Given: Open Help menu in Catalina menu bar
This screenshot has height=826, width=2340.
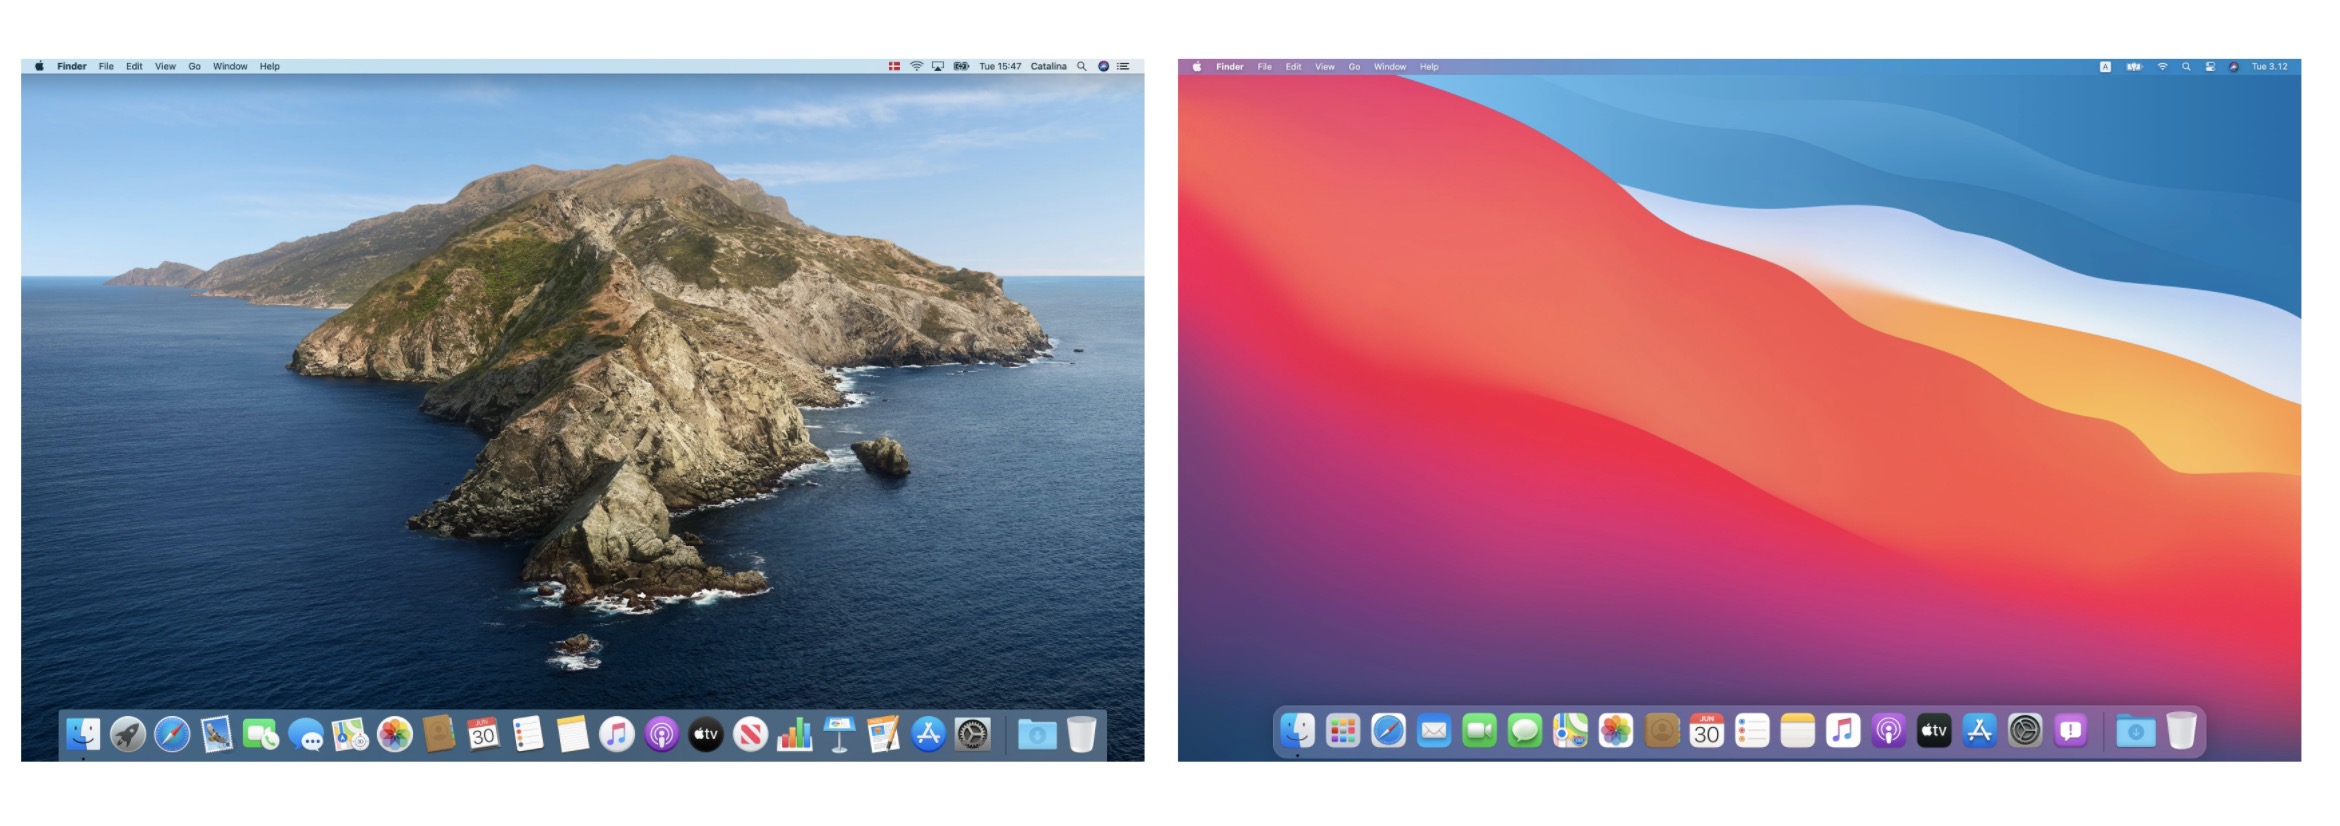Looking at the screenshot, I should 270,66.
